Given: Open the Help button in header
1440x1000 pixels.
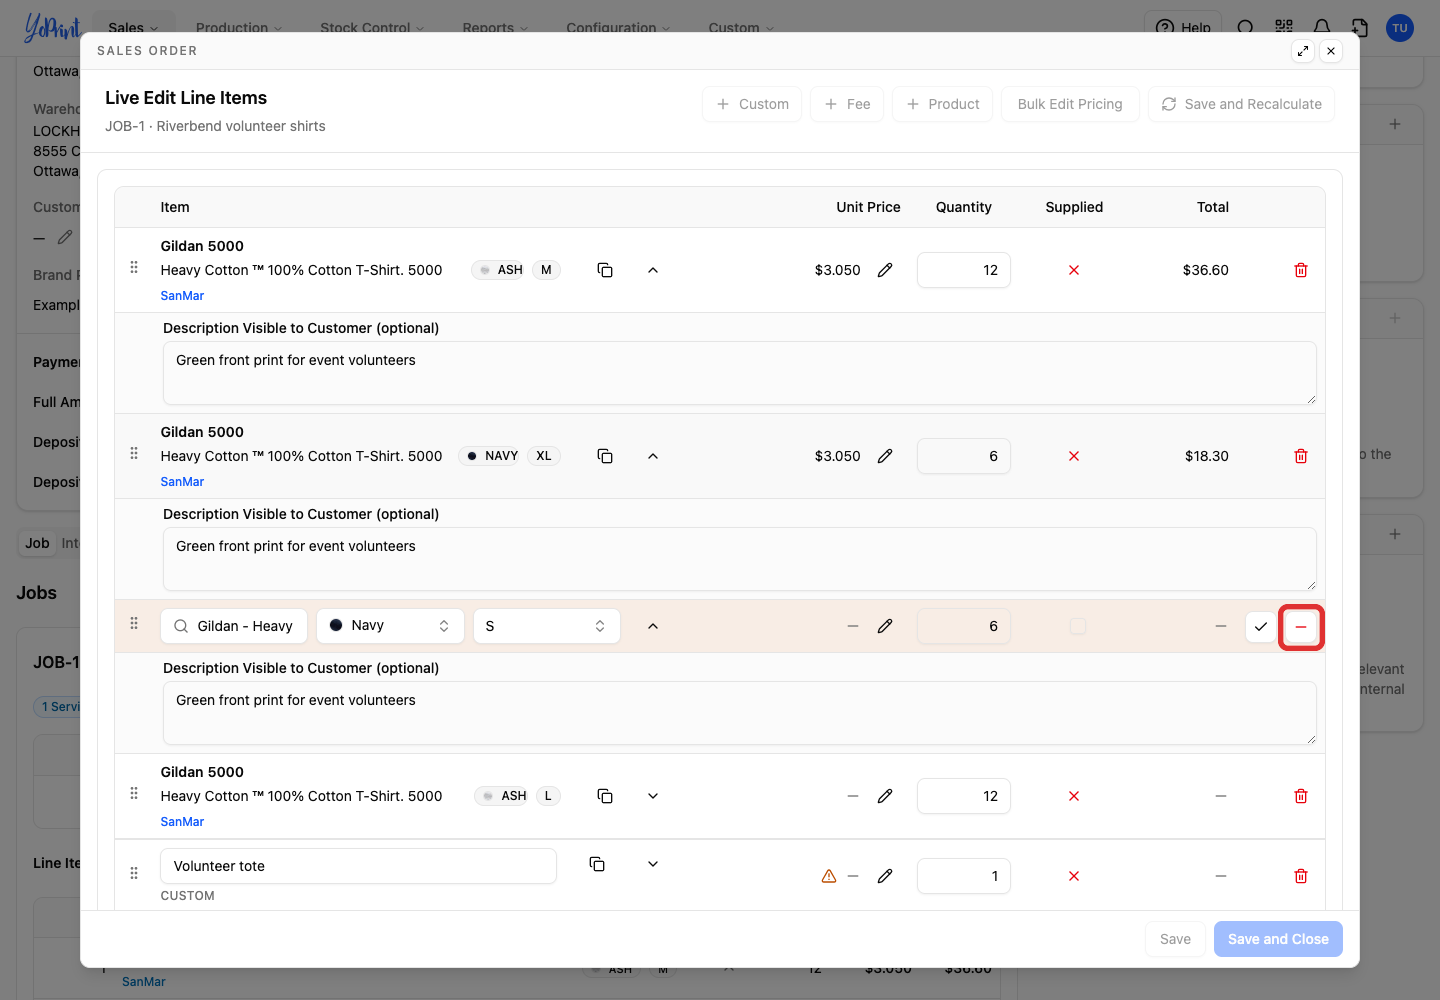Looking at the screenshot, I should tap(1183, 27).
